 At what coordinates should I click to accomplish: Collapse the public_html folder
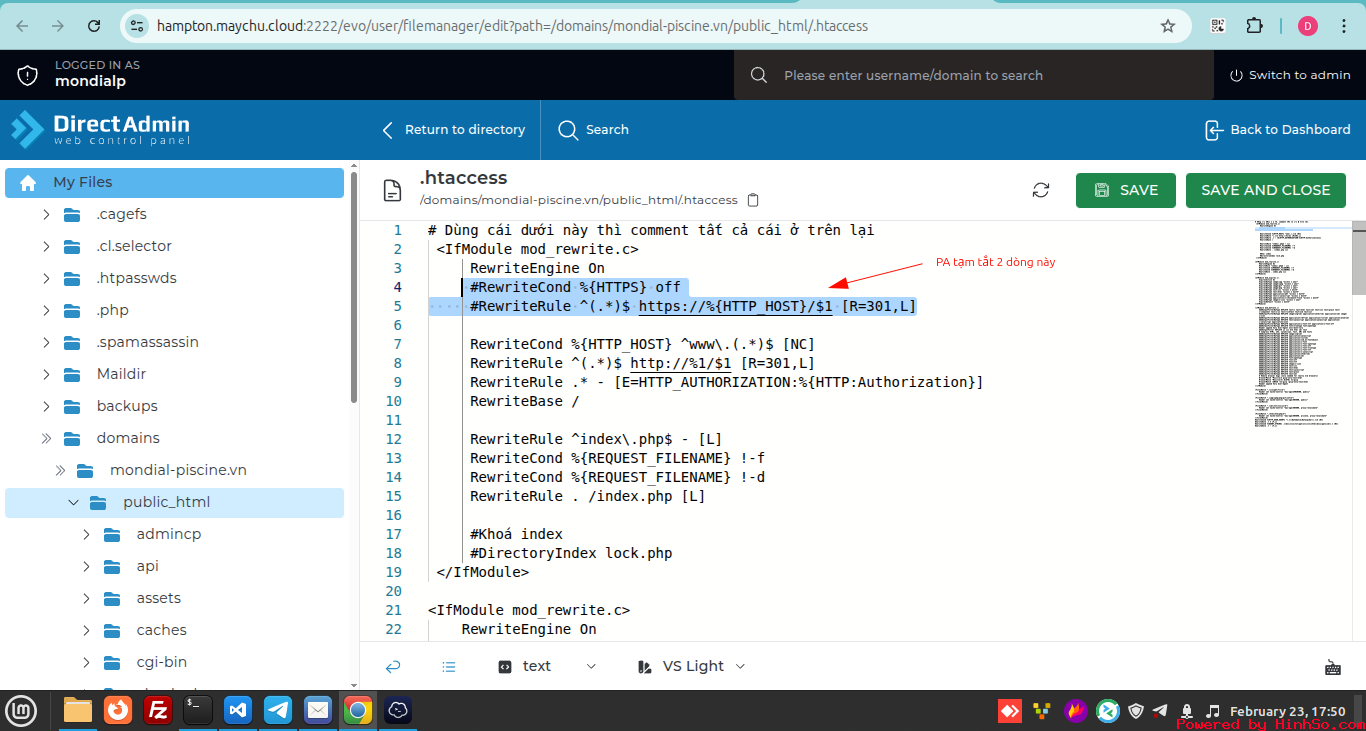point(73,502)
